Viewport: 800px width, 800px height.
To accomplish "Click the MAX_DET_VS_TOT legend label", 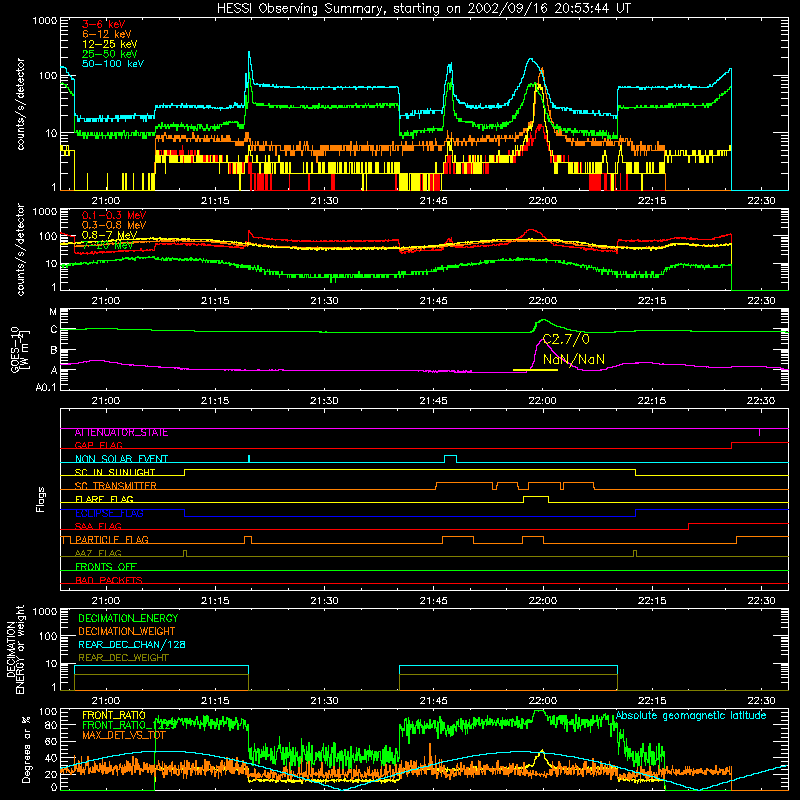I will pos(124,735).
